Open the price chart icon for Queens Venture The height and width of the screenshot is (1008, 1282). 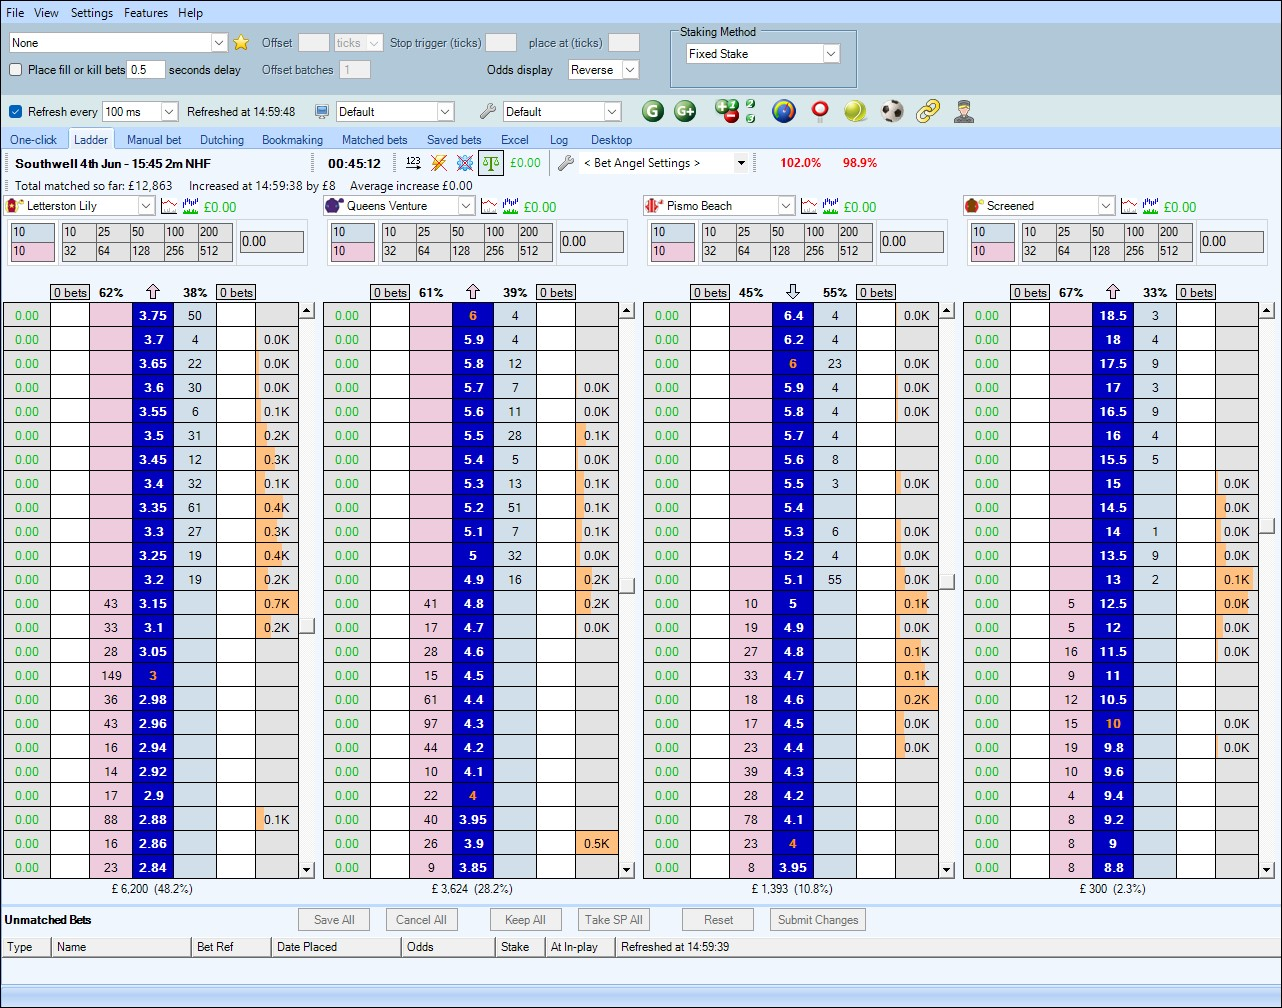click(489, 206)
